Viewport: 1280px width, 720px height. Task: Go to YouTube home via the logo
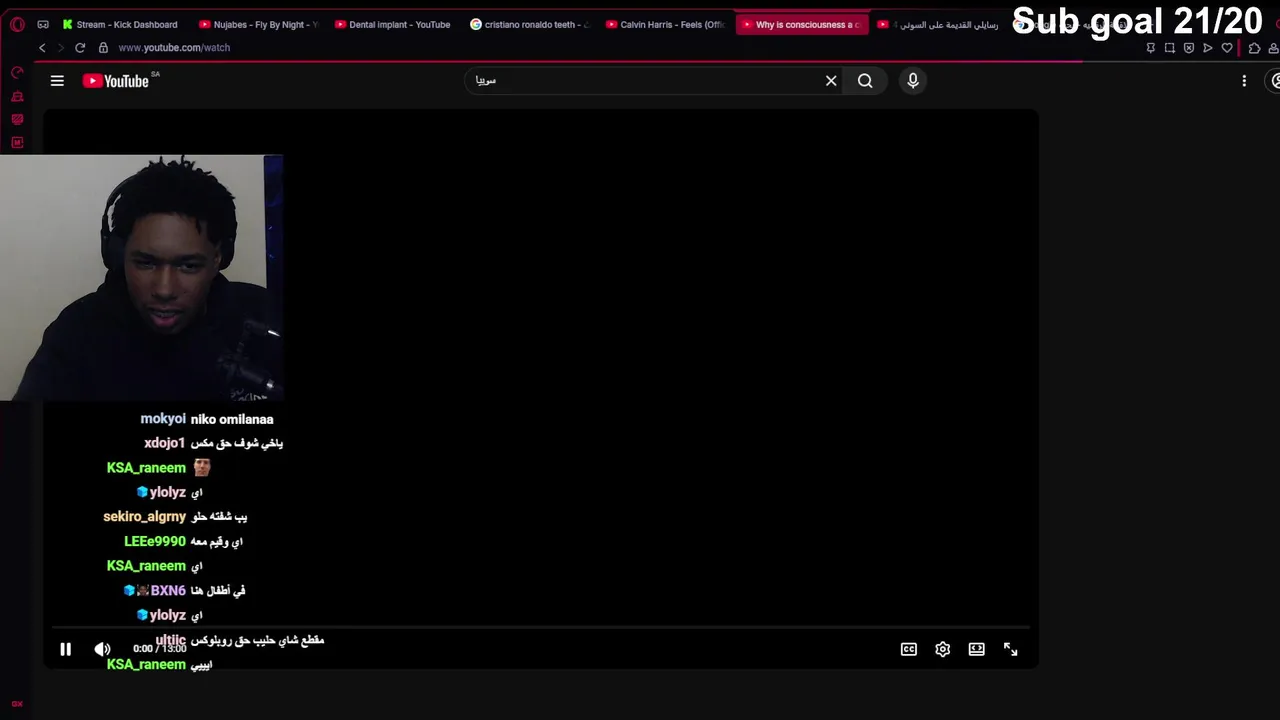(x=116, y=81)
